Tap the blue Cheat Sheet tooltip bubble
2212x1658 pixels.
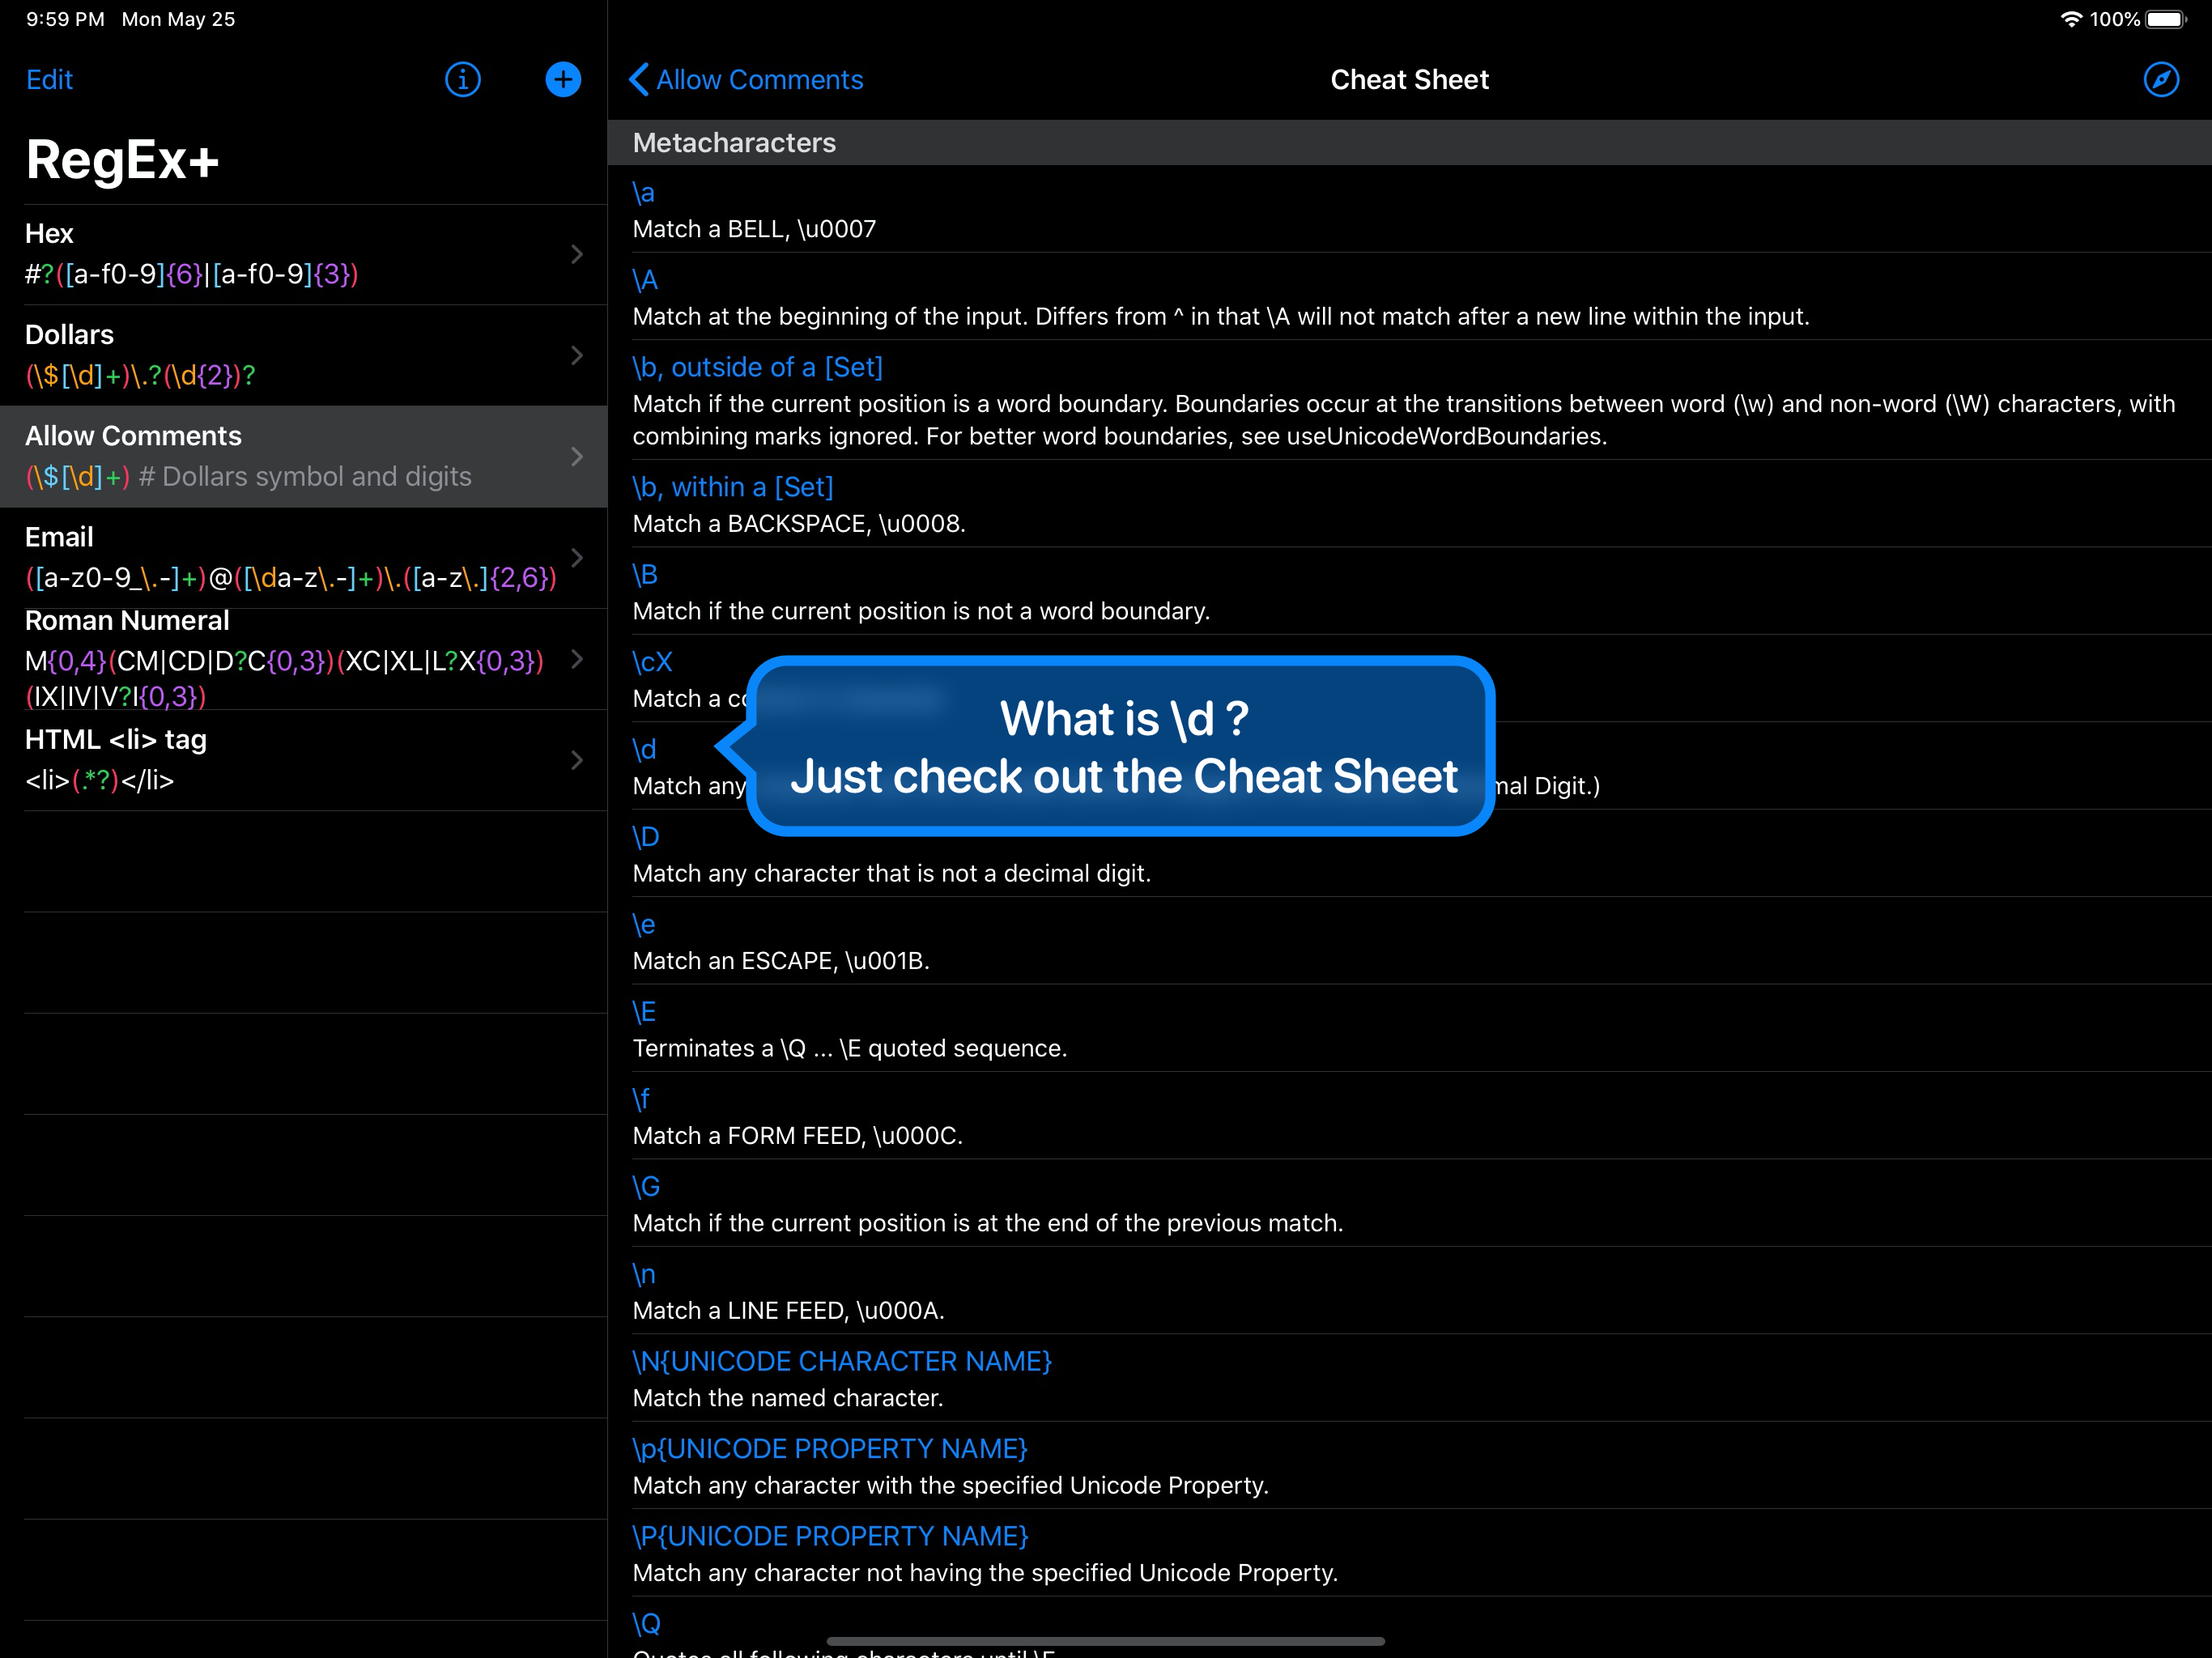tap(1121, 746)
